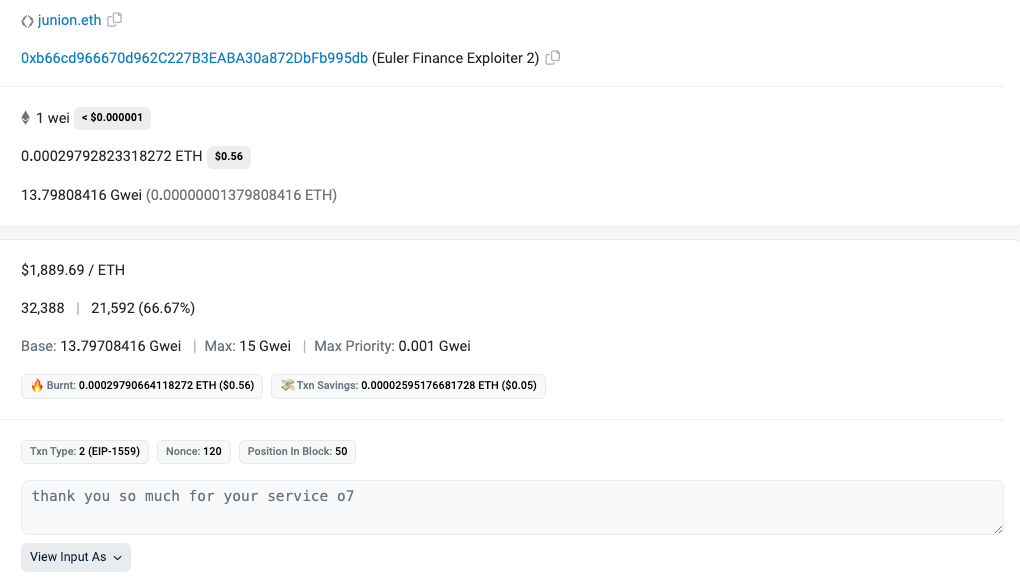Click the Ethereum diamond icon
This screenshot has height=585, width=1020.
coord(25,118)
